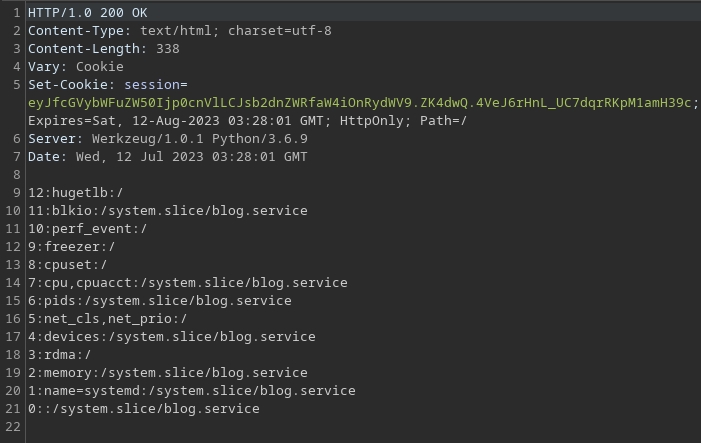701x443 pixels.
Task: Click the 2:memory blog.service line
Action: [167, 373]
